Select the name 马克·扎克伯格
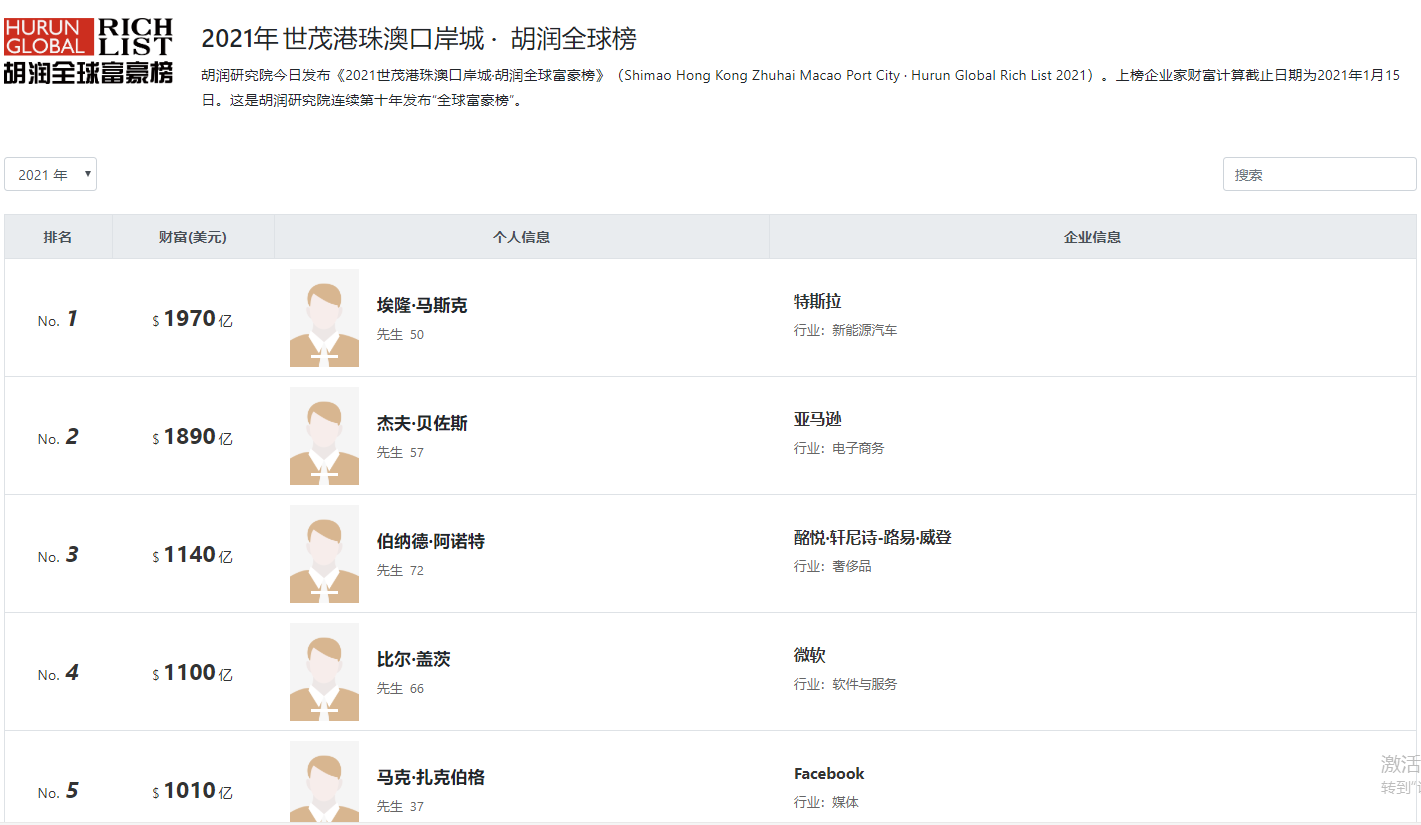The width and height of the screenshot is (1421, 825). pos(430,778)
